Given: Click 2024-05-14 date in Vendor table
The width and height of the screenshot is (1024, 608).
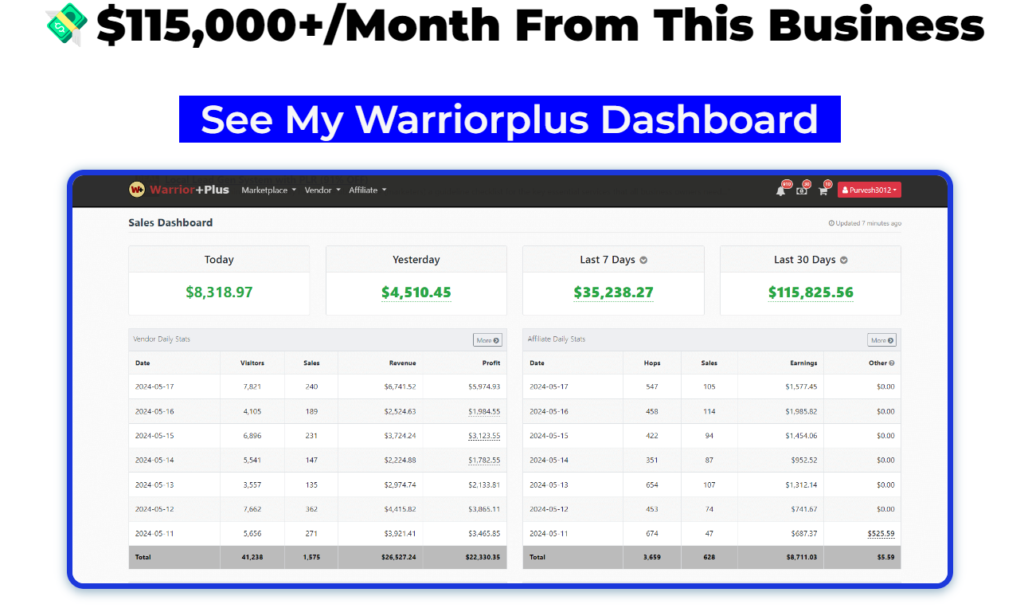Looking at the screenshot, I should [x=155, y=460].
